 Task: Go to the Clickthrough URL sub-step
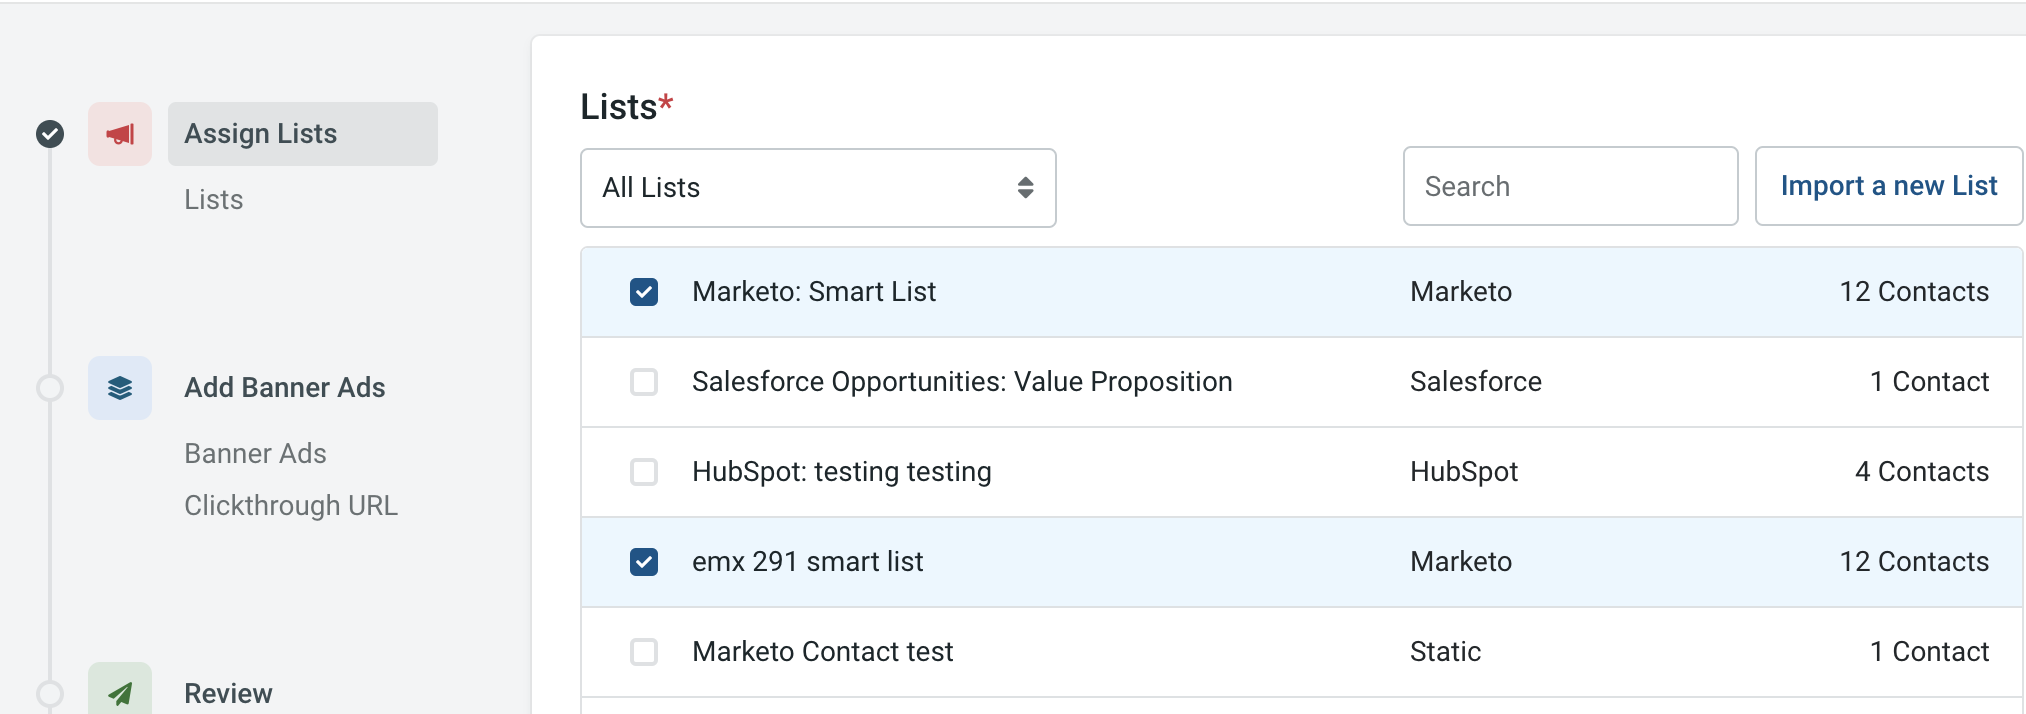click(x=291, y=506)
